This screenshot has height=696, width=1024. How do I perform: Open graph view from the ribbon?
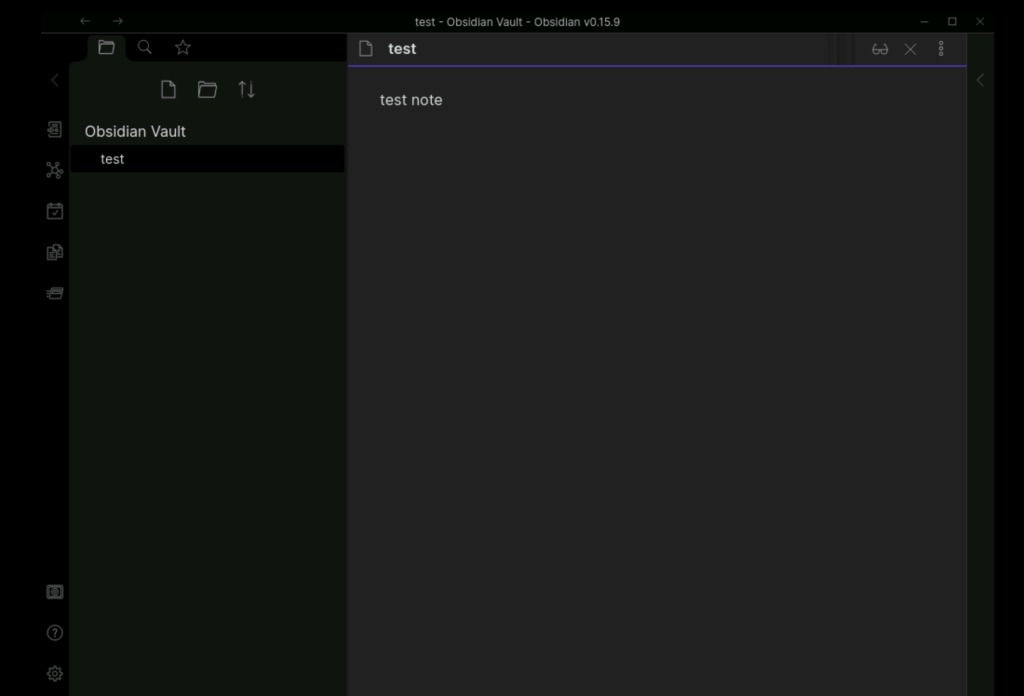(55, 171)
